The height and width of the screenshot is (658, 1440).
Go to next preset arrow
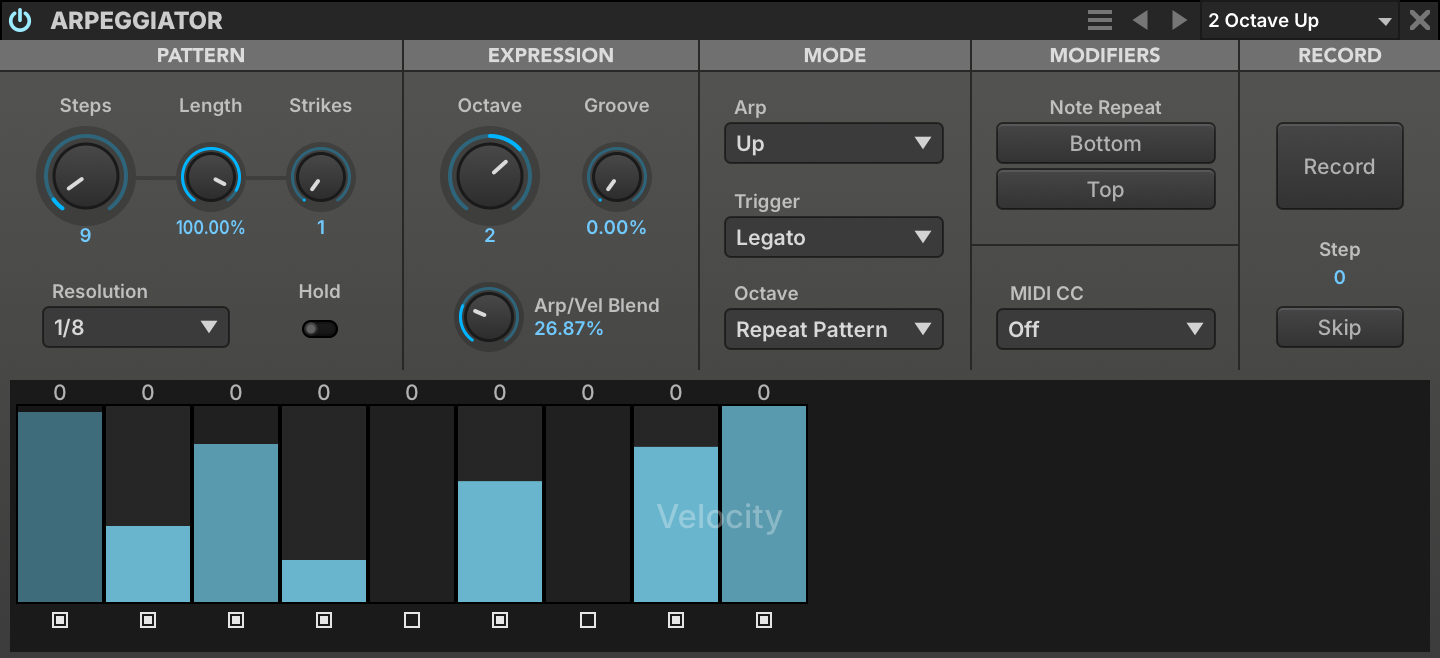point(1179,20)
